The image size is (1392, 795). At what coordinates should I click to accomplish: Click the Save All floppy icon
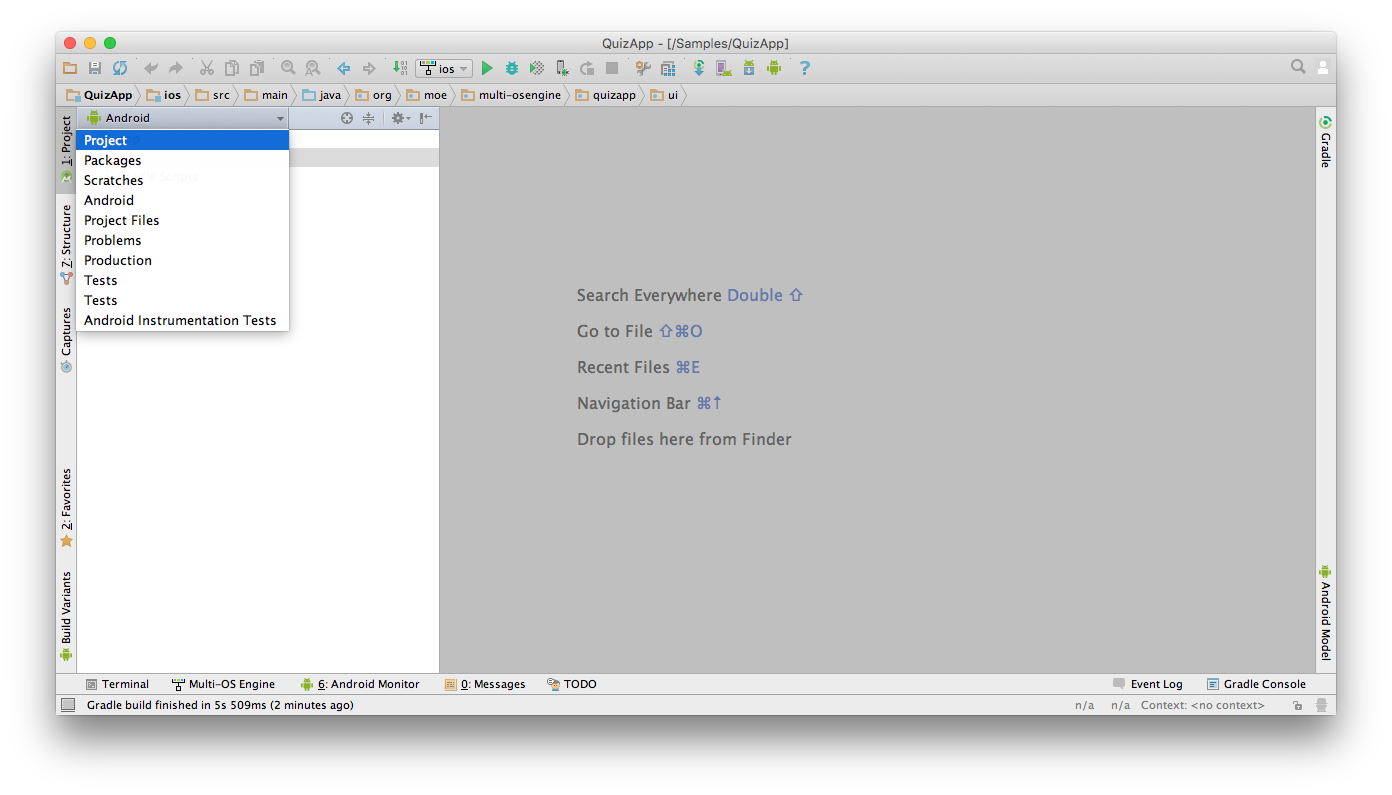pos(95,68)
